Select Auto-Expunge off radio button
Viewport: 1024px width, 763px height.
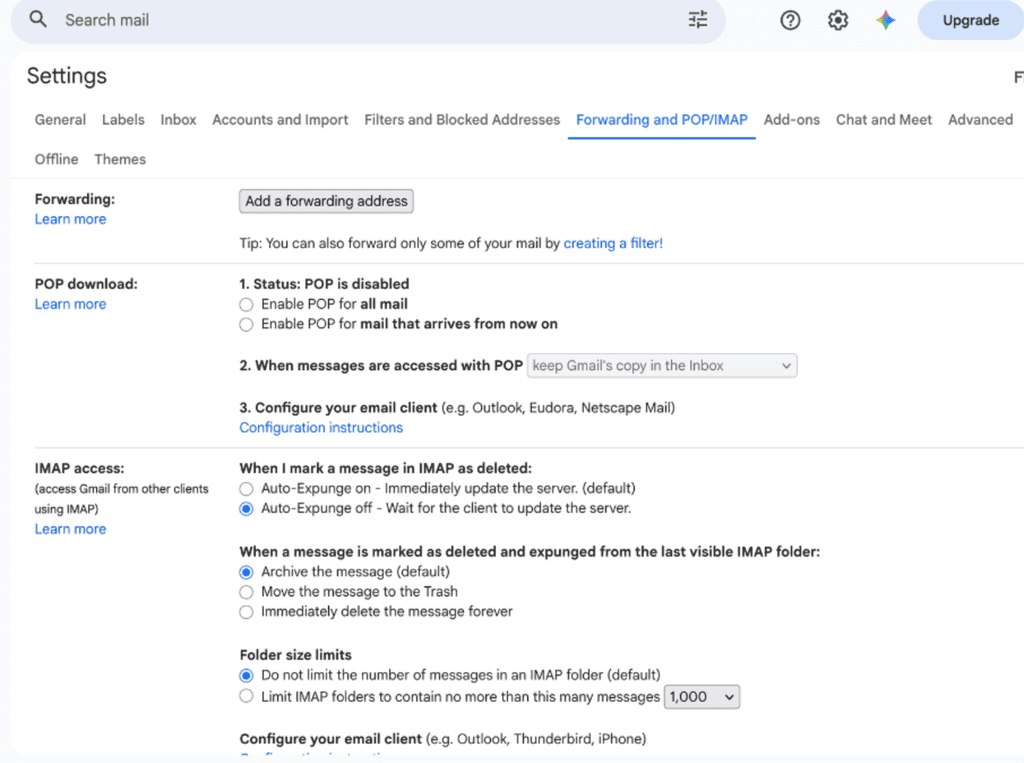[246, 509]
